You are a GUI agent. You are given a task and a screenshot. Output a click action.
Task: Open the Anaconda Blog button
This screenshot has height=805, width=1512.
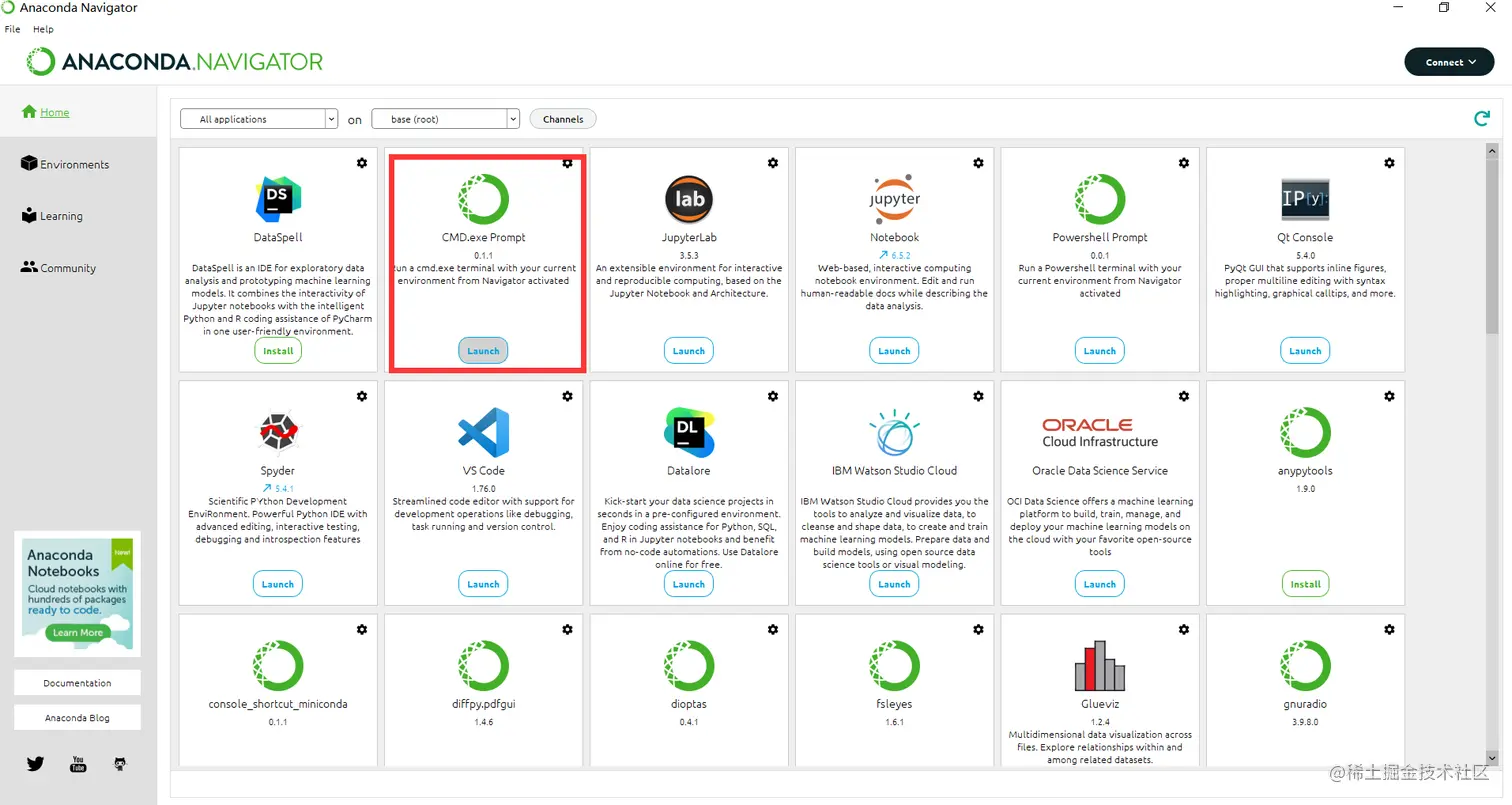pos(77,718)
